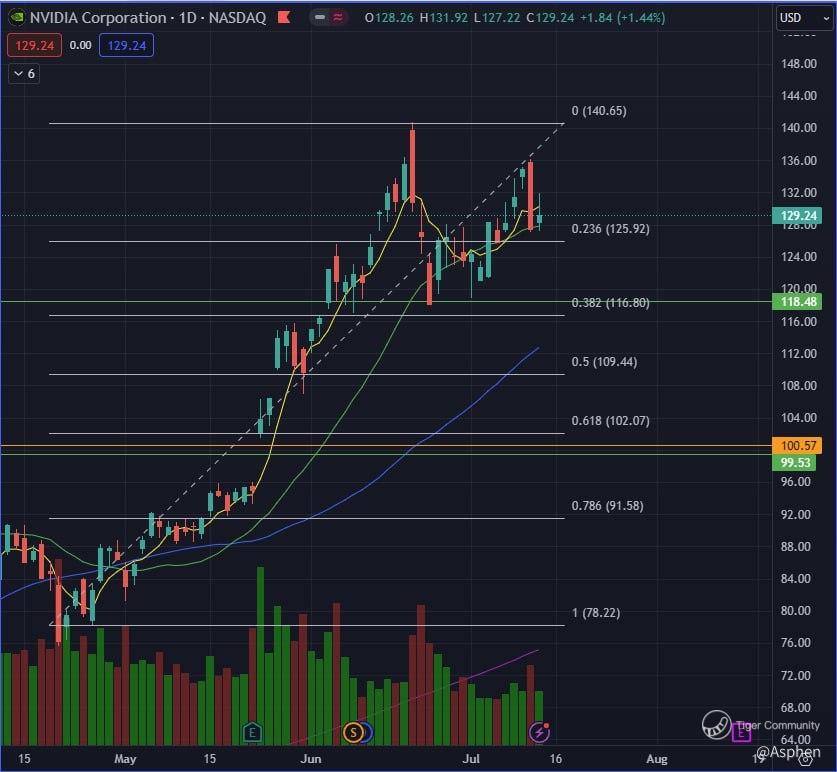Open the orange split S marker

click(x=353, y=732)
